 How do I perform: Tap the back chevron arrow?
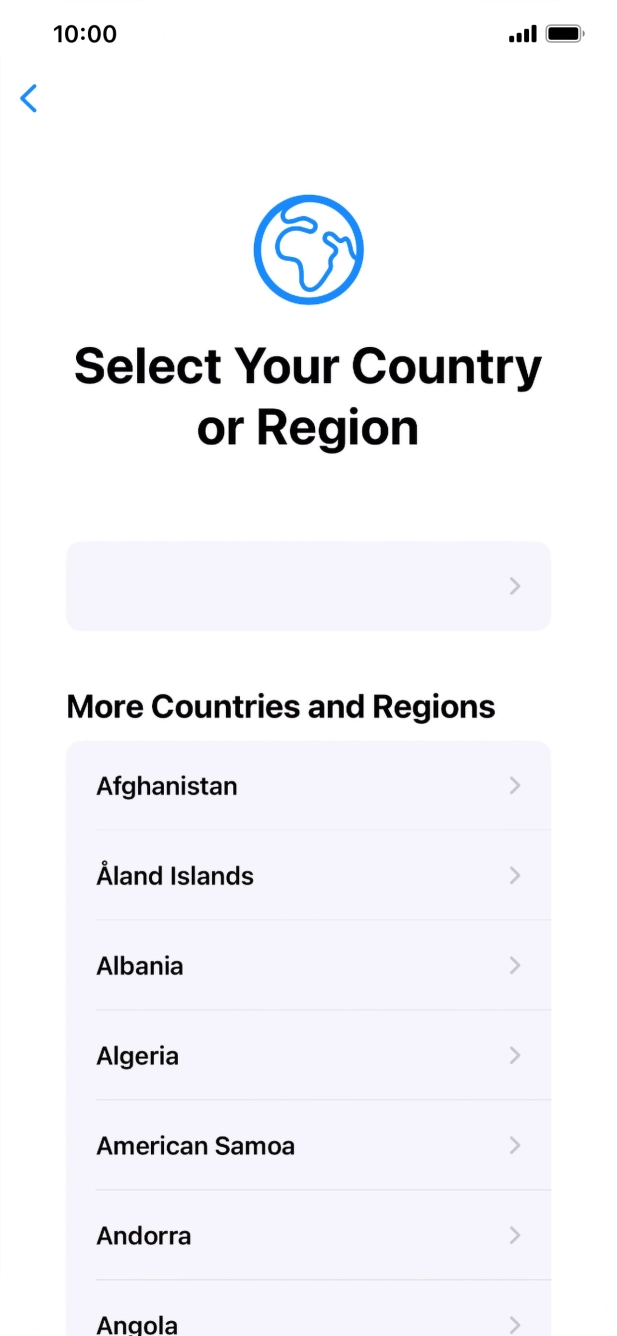28,99
